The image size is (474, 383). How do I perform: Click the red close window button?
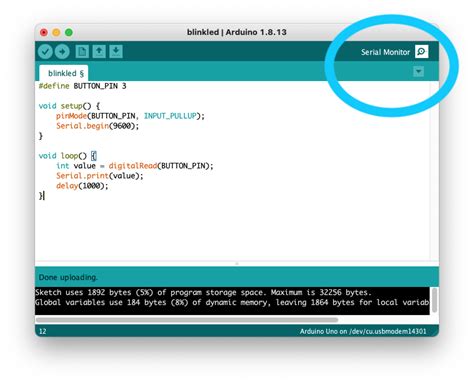click(44, 32)
